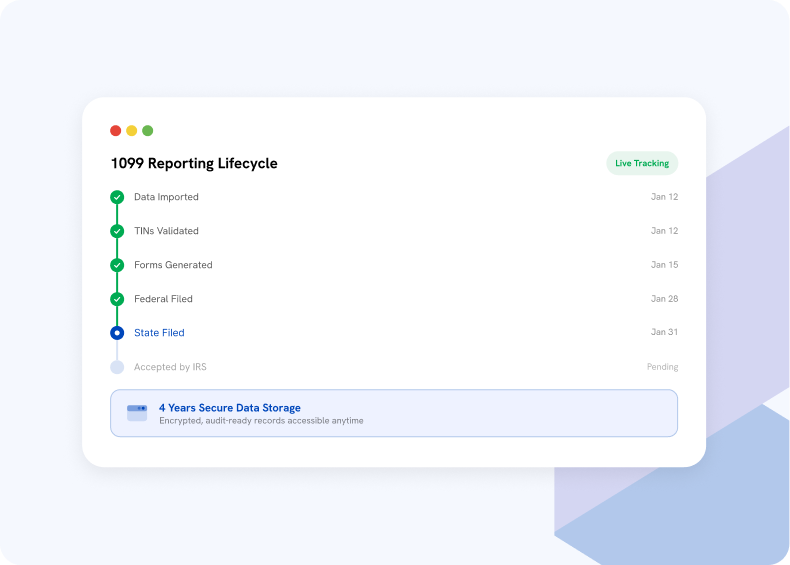Open the State Filed step link
The height and width of the screenshot is (565, 790).
pyautogui.click(x=159, y=333)
